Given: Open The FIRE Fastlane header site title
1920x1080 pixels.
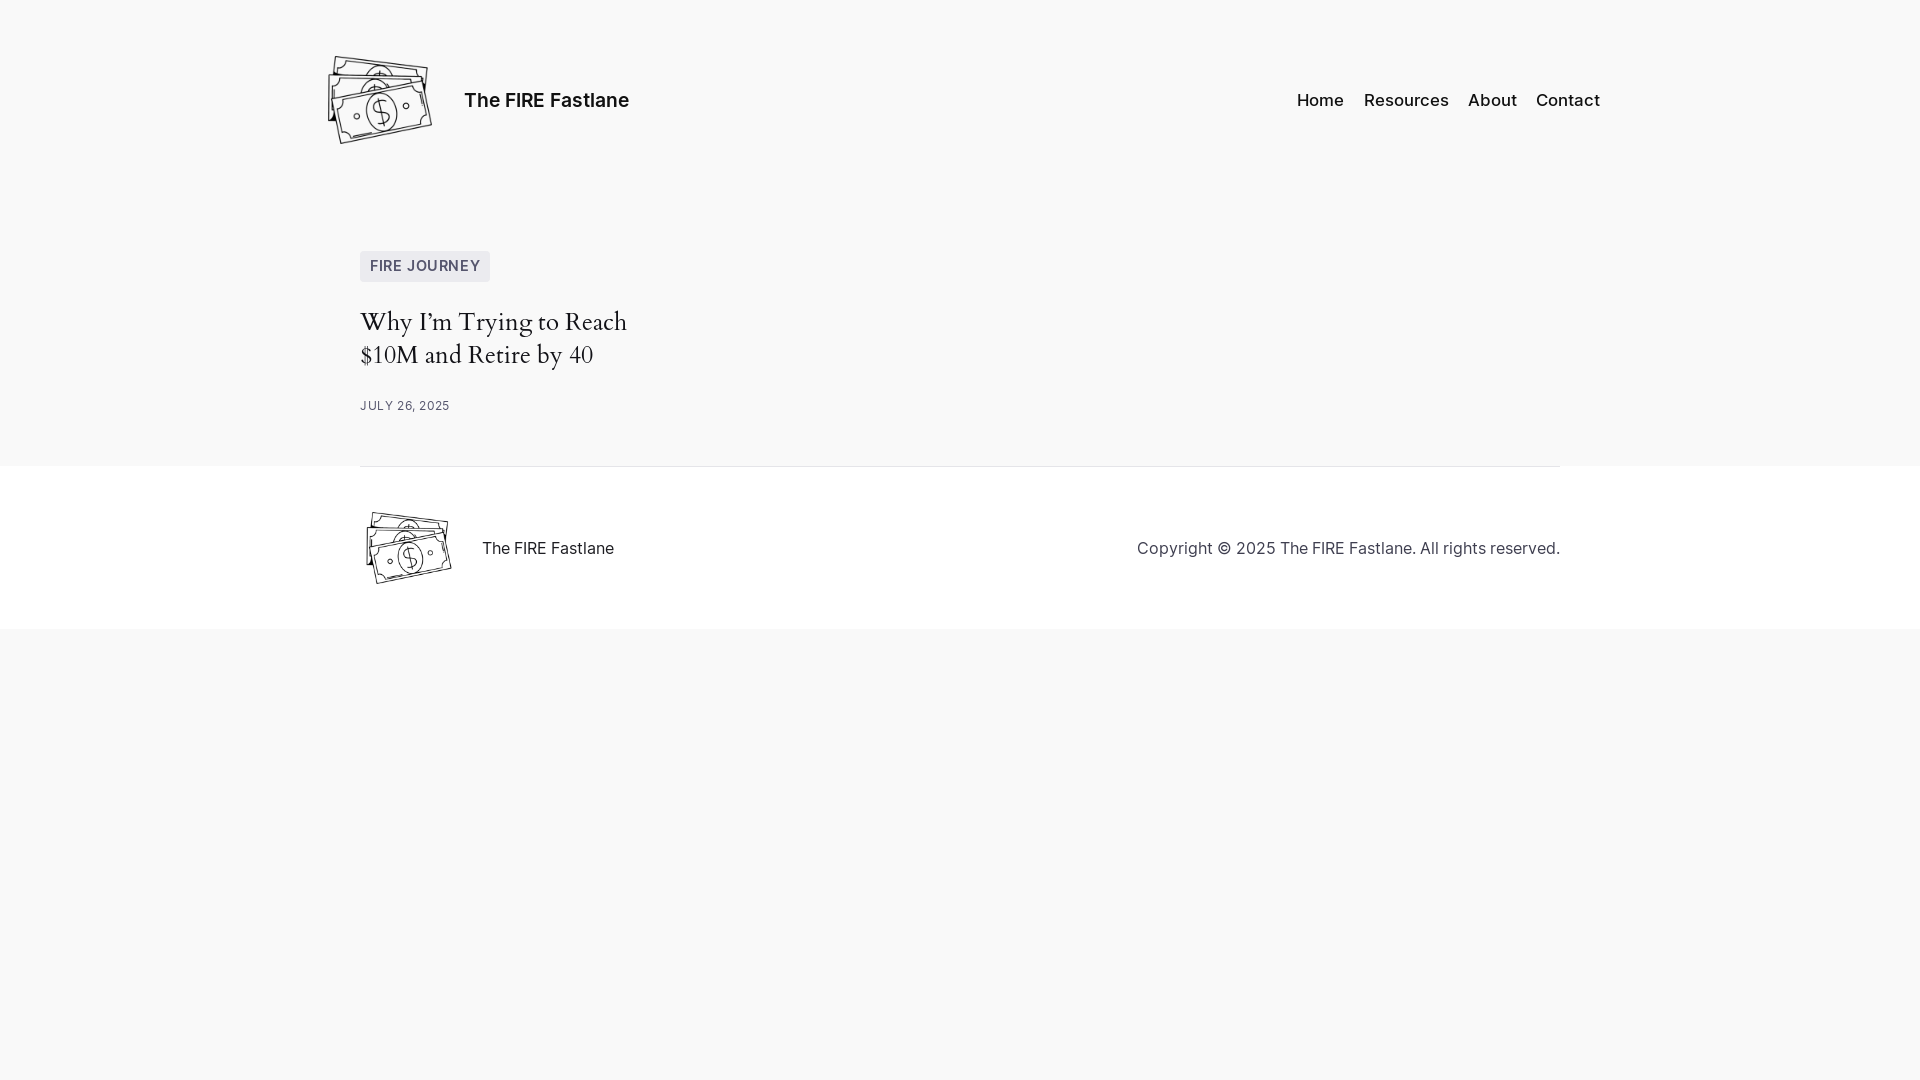Looking at the screenshot, I should 546,100.
